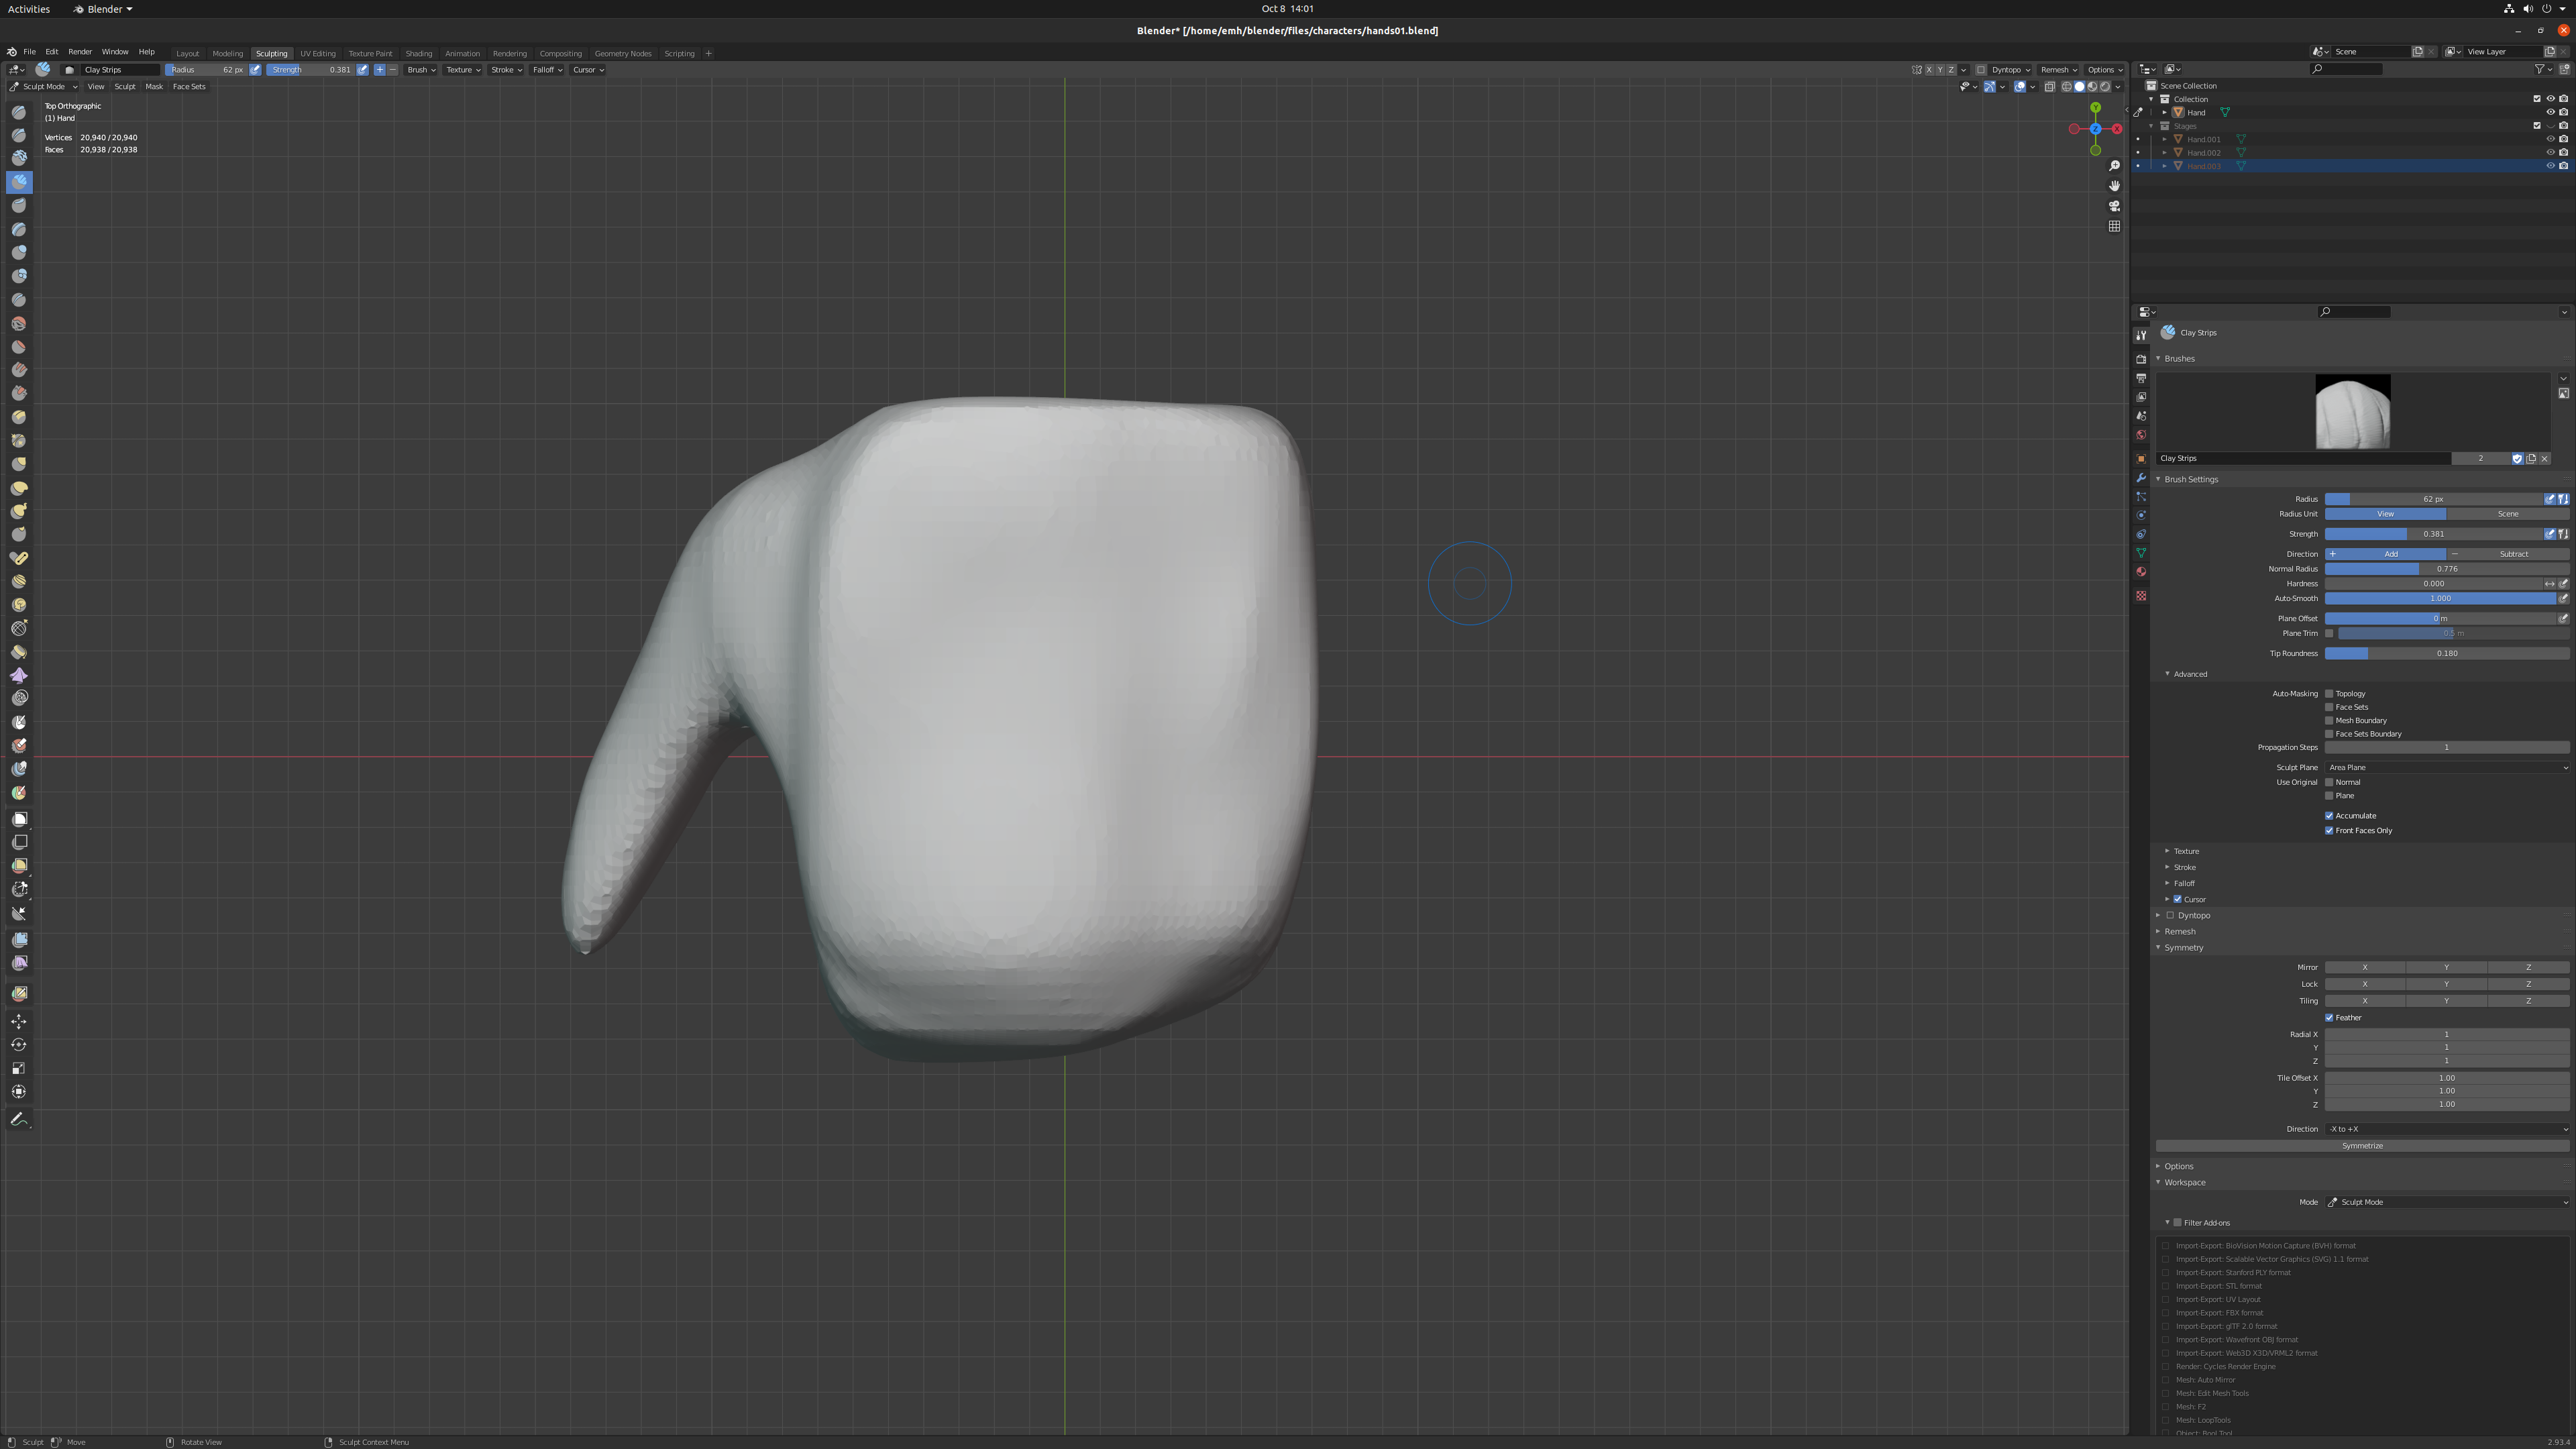Viewport: 2576px width, 1449px height.
Task: Adjust the Strength slider in properties
Action: coord(2433,534)
